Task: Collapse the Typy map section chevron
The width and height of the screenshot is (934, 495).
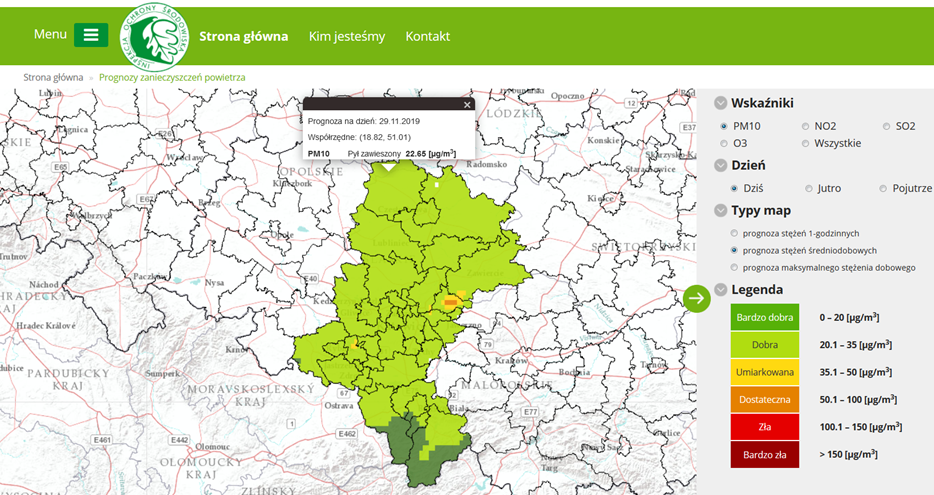Action: point(720,211)
